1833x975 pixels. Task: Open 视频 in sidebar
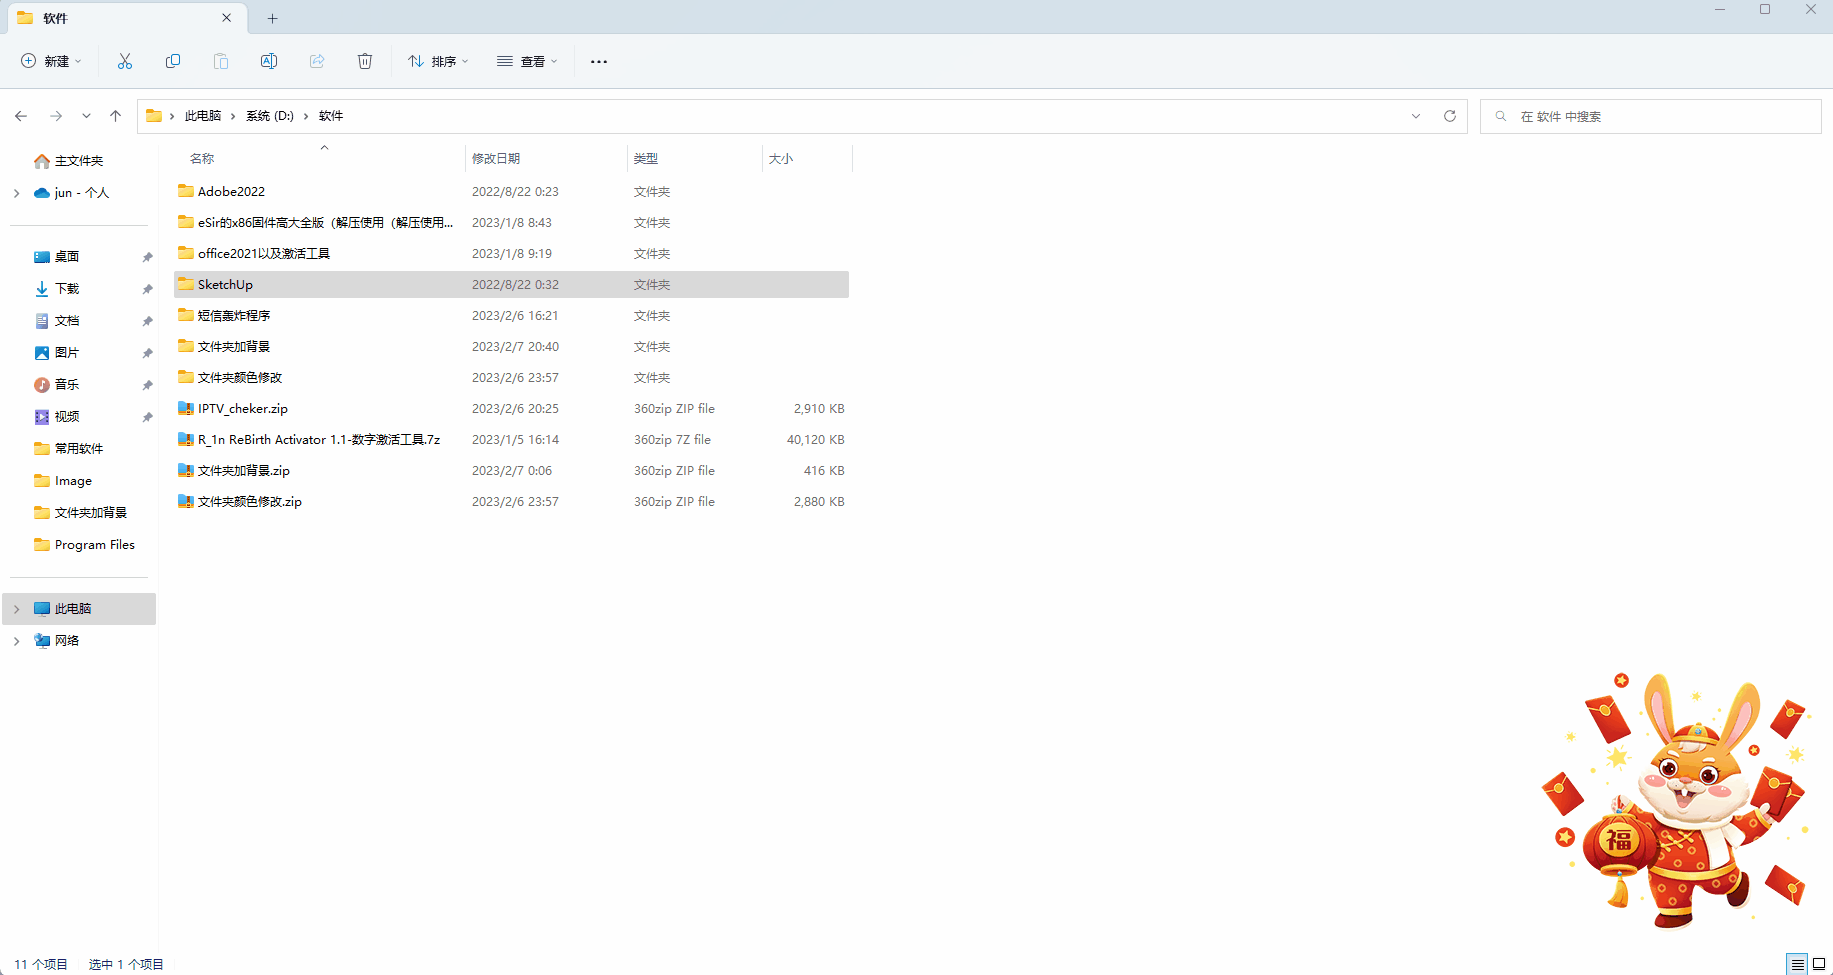click(x=67, y=417)
